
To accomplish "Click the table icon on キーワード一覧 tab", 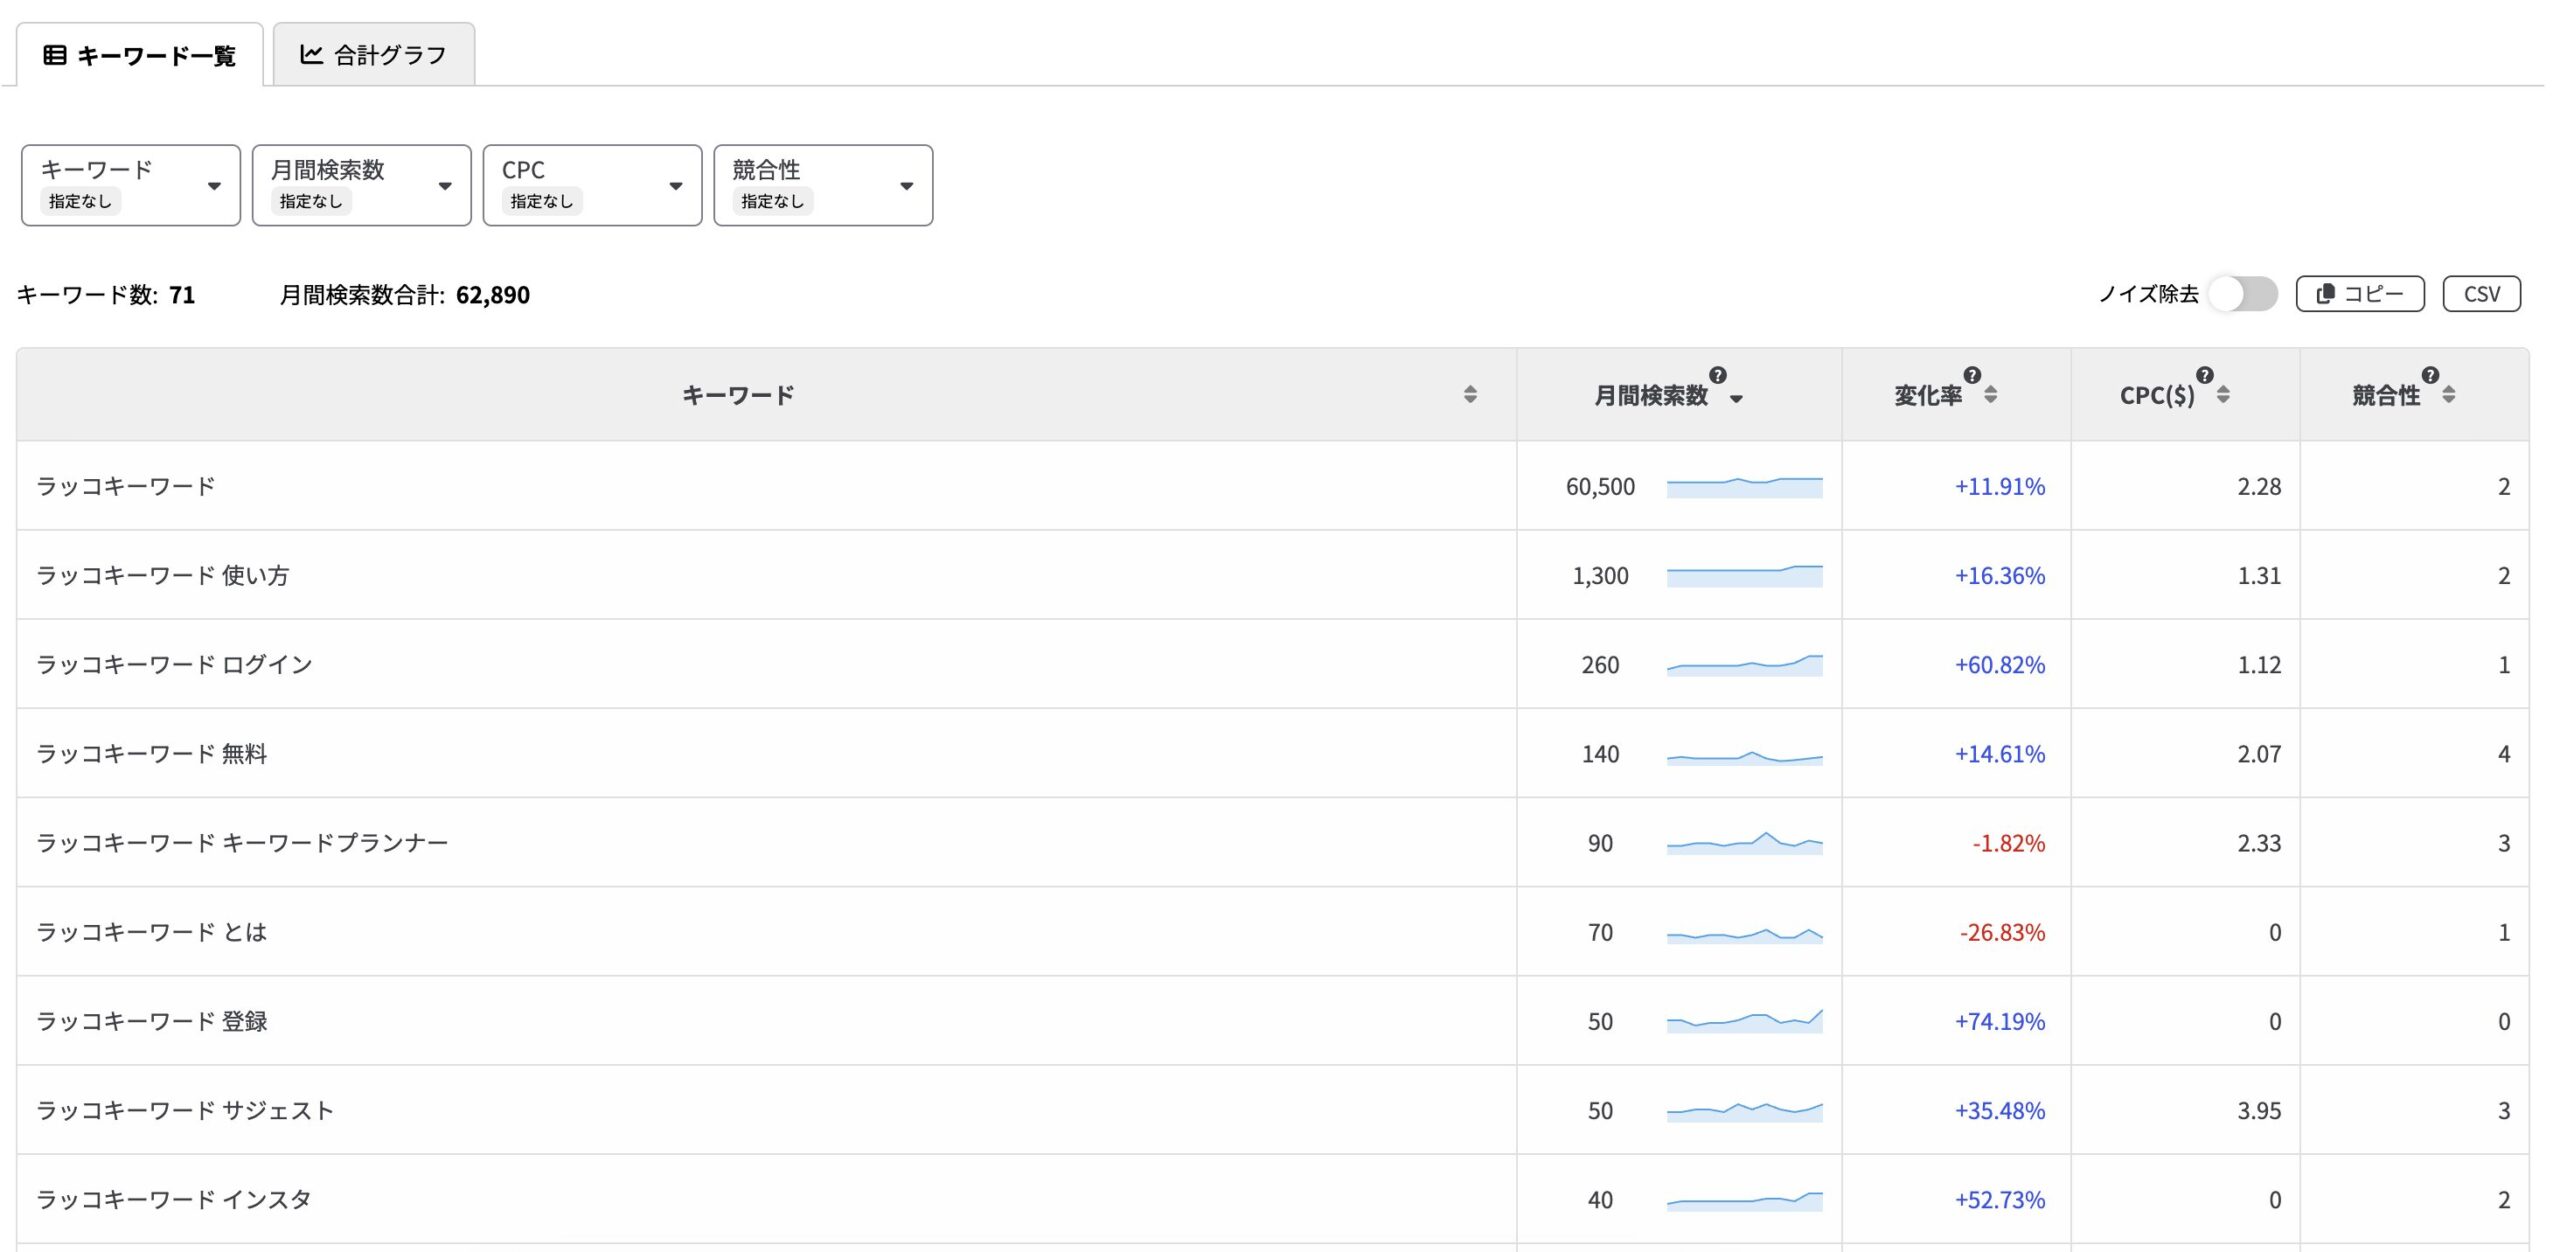I will (x=55, y=55).
